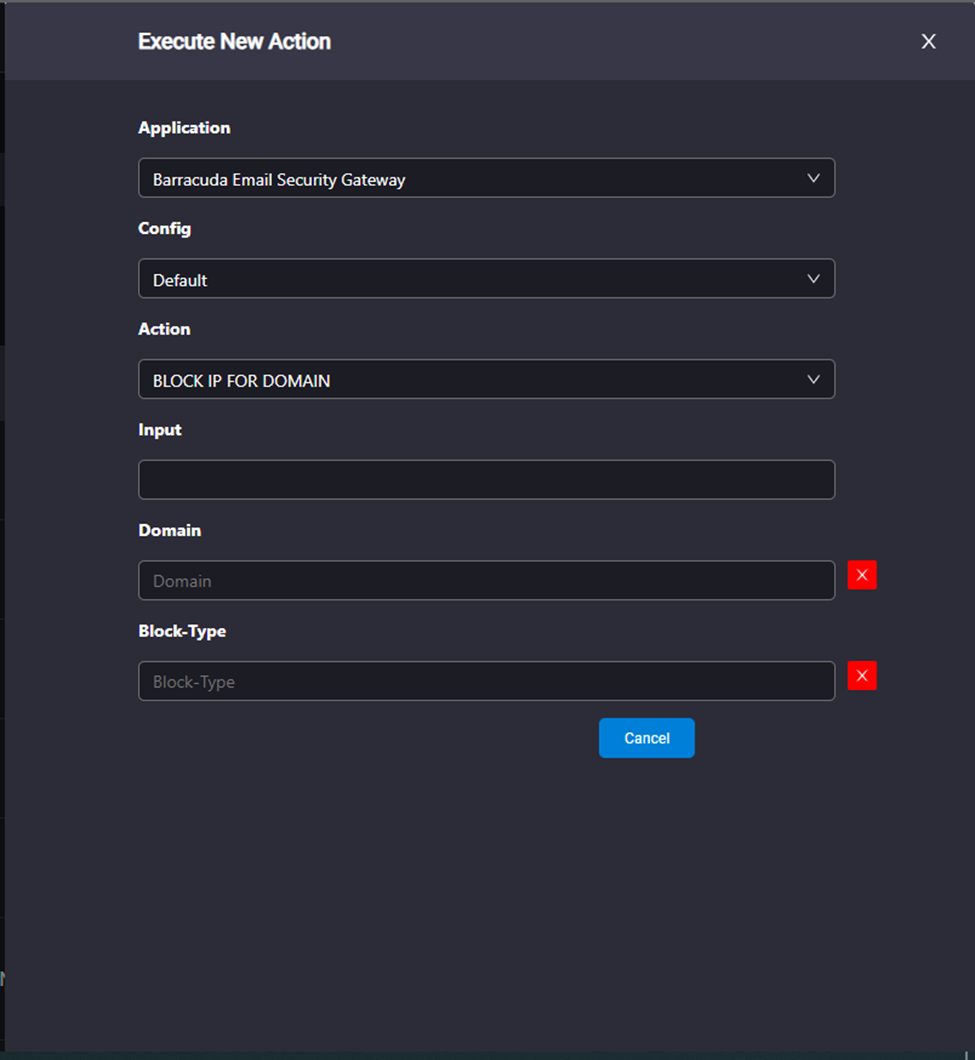
Task: Open the Action dropdown showing BLOCK IP FOR DOMAIN
Action: [x=486, y=379]
